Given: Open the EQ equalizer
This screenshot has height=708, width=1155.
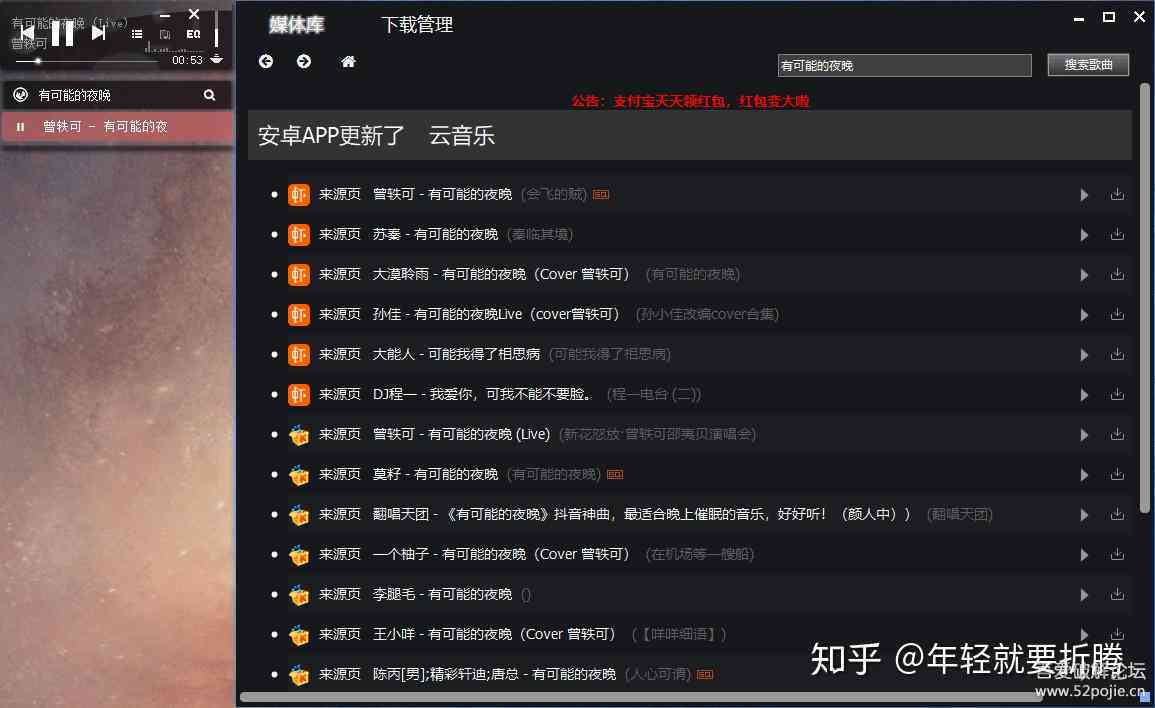Looking at the screenshot, I should [193, 34].
